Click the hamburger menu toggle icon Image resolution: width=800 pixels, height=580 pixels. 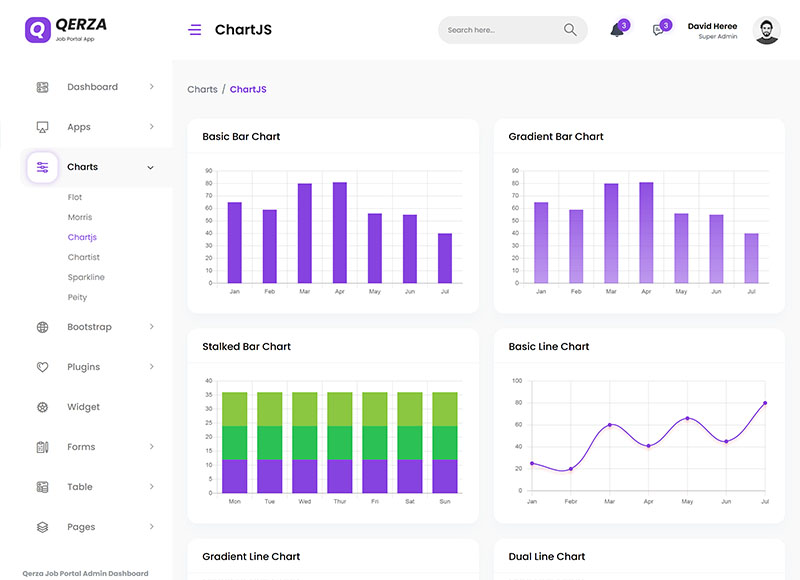tap(194, 30)
